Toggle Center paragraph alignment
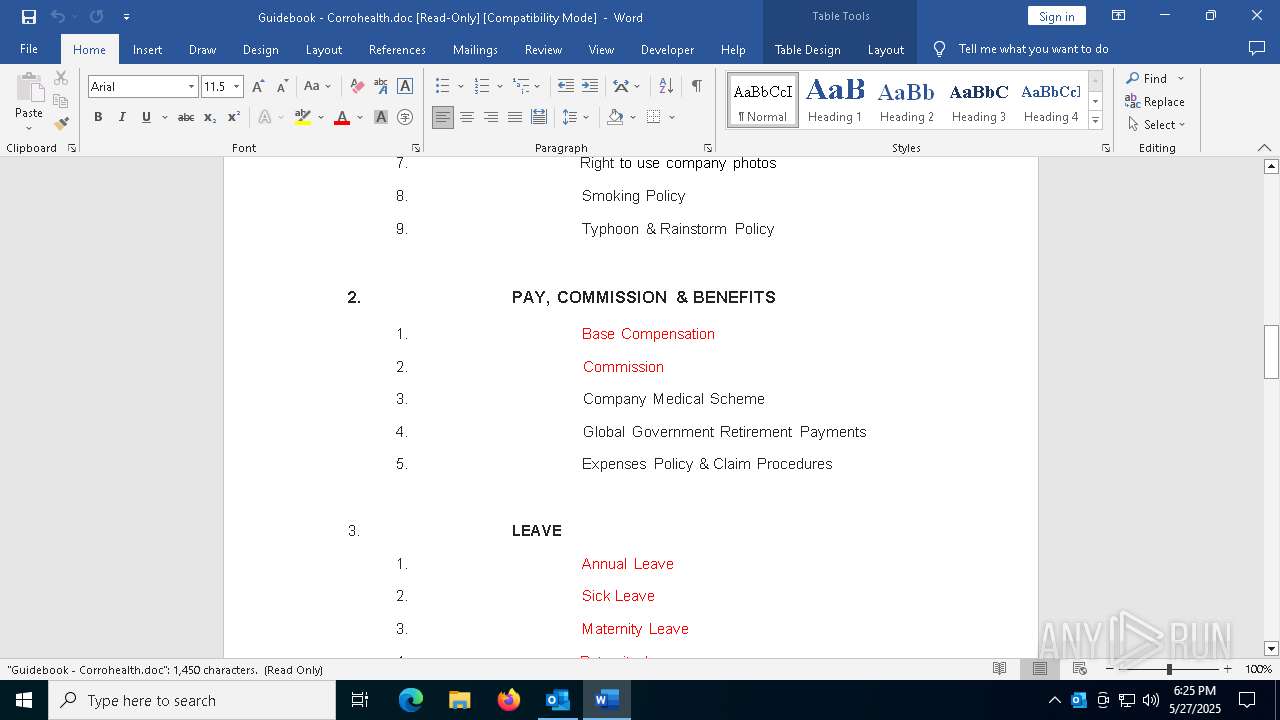Viewport: 1280px width, 720px height. click(467, 117)
